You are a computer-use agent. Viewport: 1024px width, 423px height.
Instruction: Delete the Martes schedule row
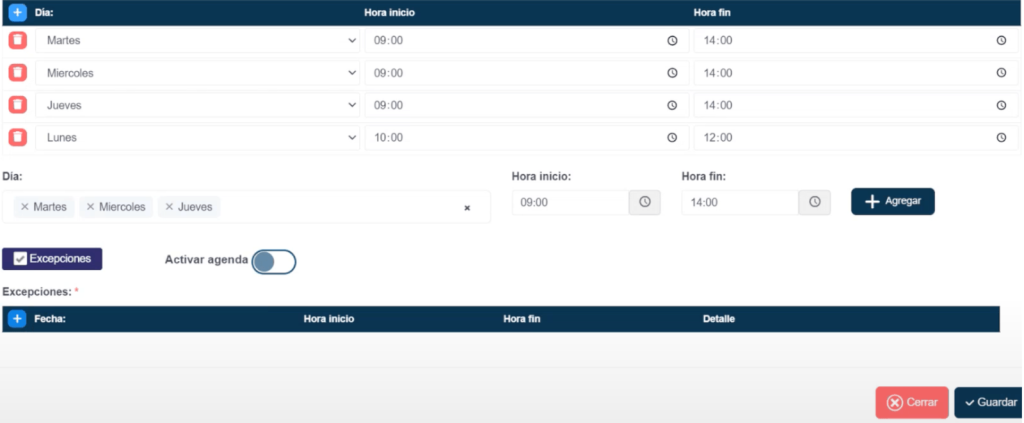pyautogui.click(x=18, y=40)
